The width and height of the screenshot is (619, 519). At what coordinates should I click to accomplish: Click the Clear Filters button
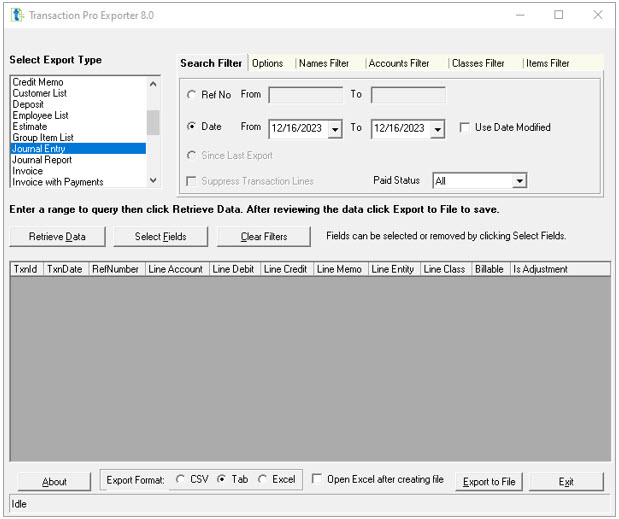264,236
